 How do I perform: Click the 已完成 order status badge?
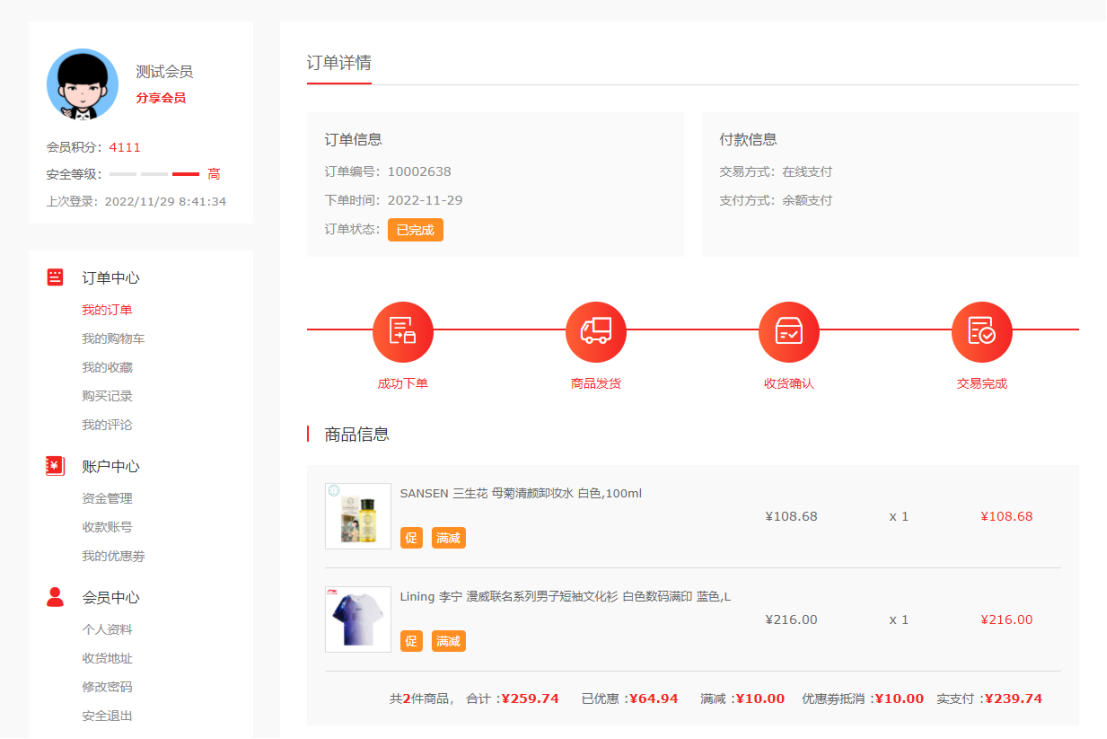(415, 230)
